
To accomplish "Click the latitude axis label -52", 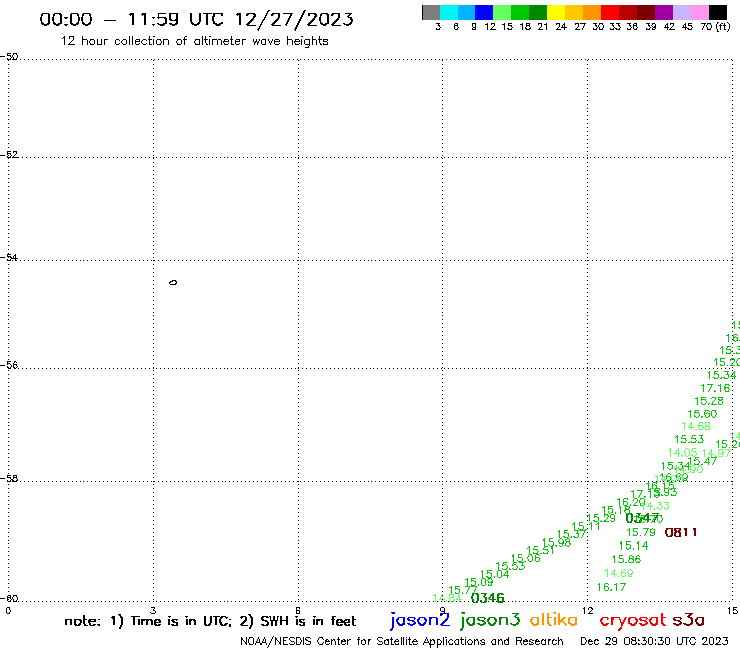I will (x=9, y=155).
